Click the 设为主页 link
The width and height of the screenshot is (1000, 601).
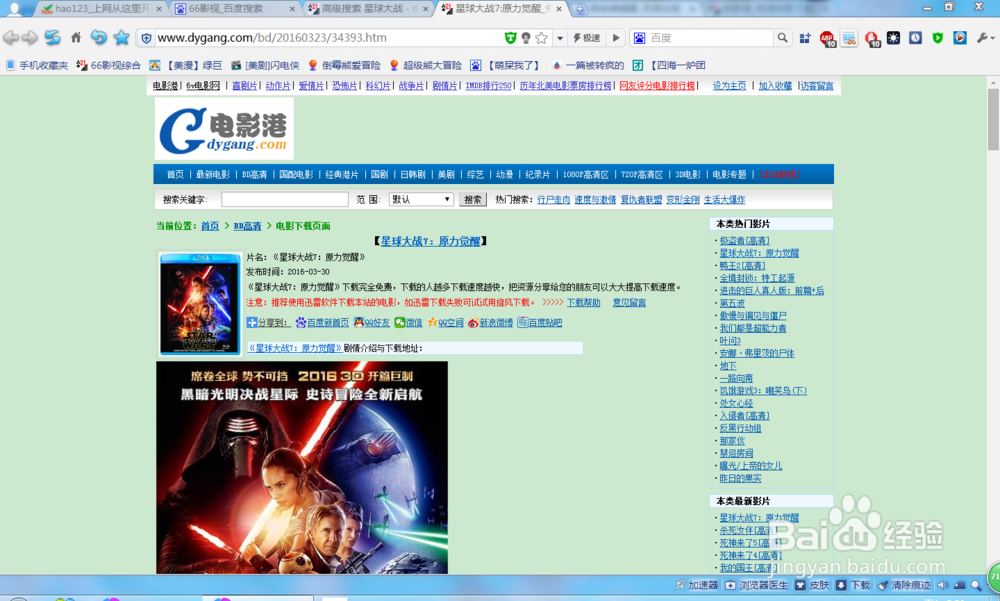coord(729,85)
